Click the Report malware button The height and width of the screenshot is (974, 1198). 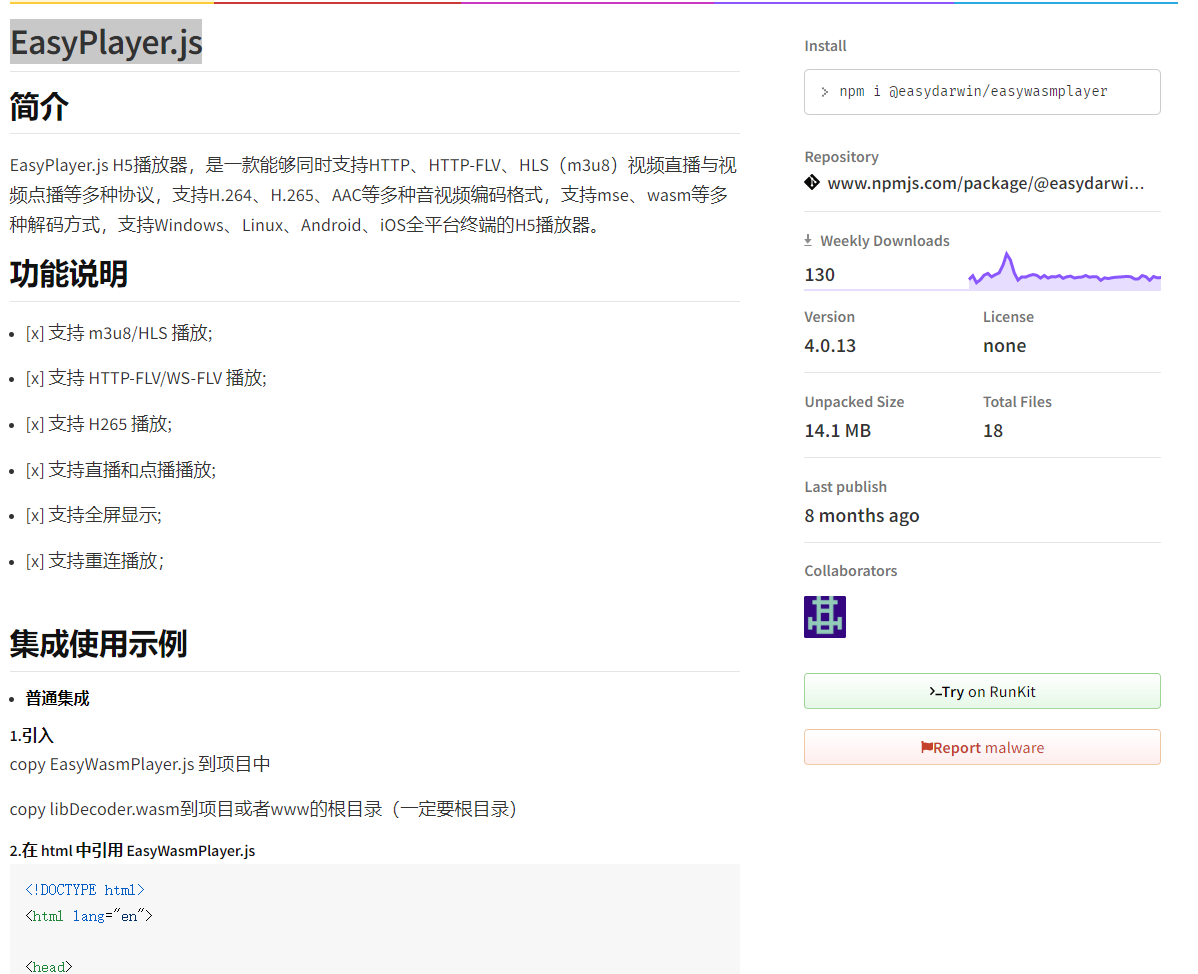[x=981, y=747]
